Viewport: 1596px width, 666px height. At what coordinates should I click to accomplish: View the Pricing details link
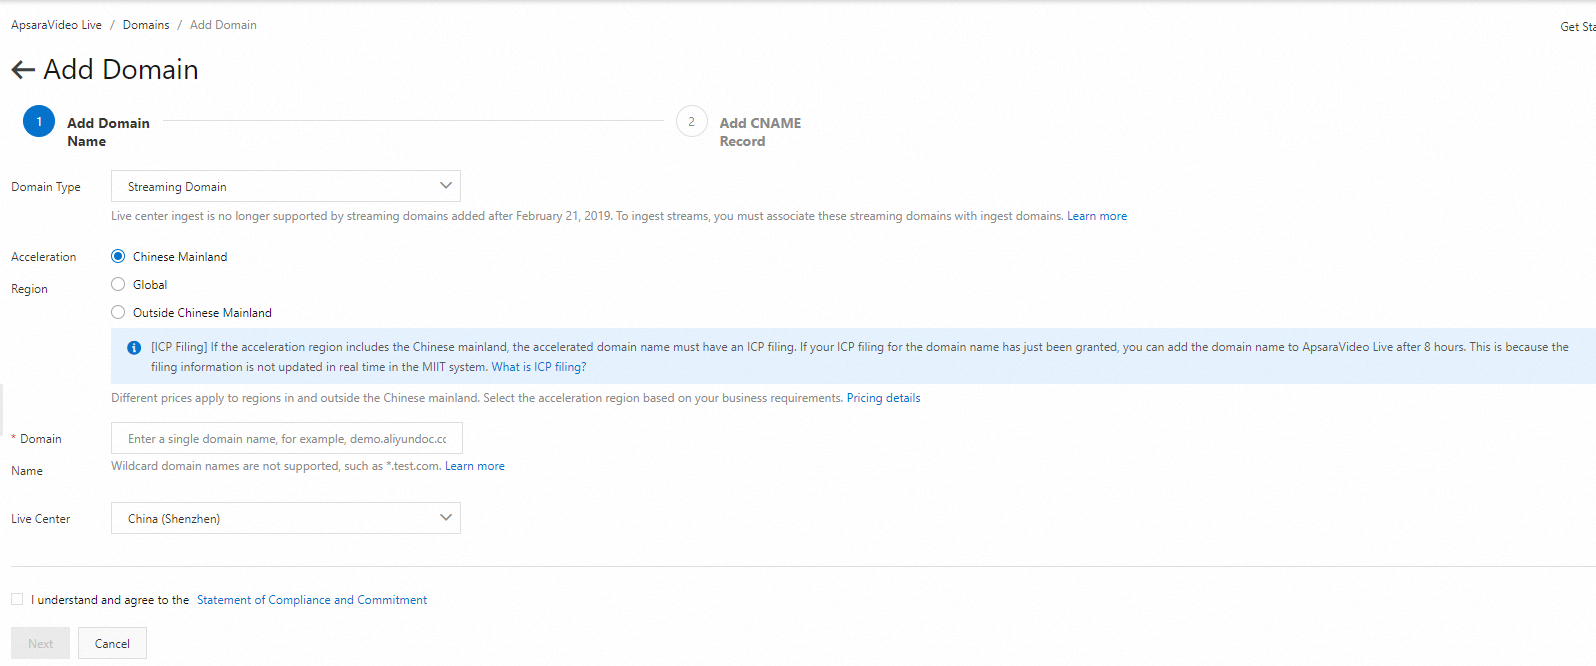tap(883, 398)
